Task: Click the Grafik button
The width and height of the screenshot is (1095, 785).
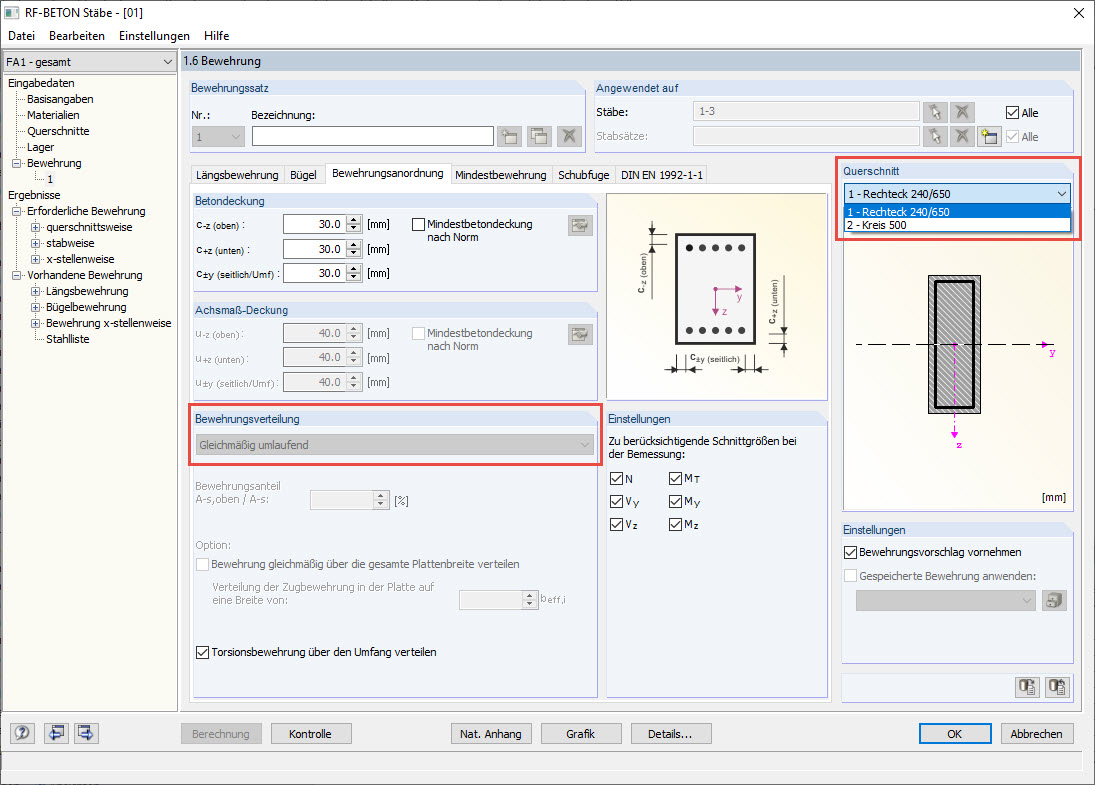Action: 580,734
